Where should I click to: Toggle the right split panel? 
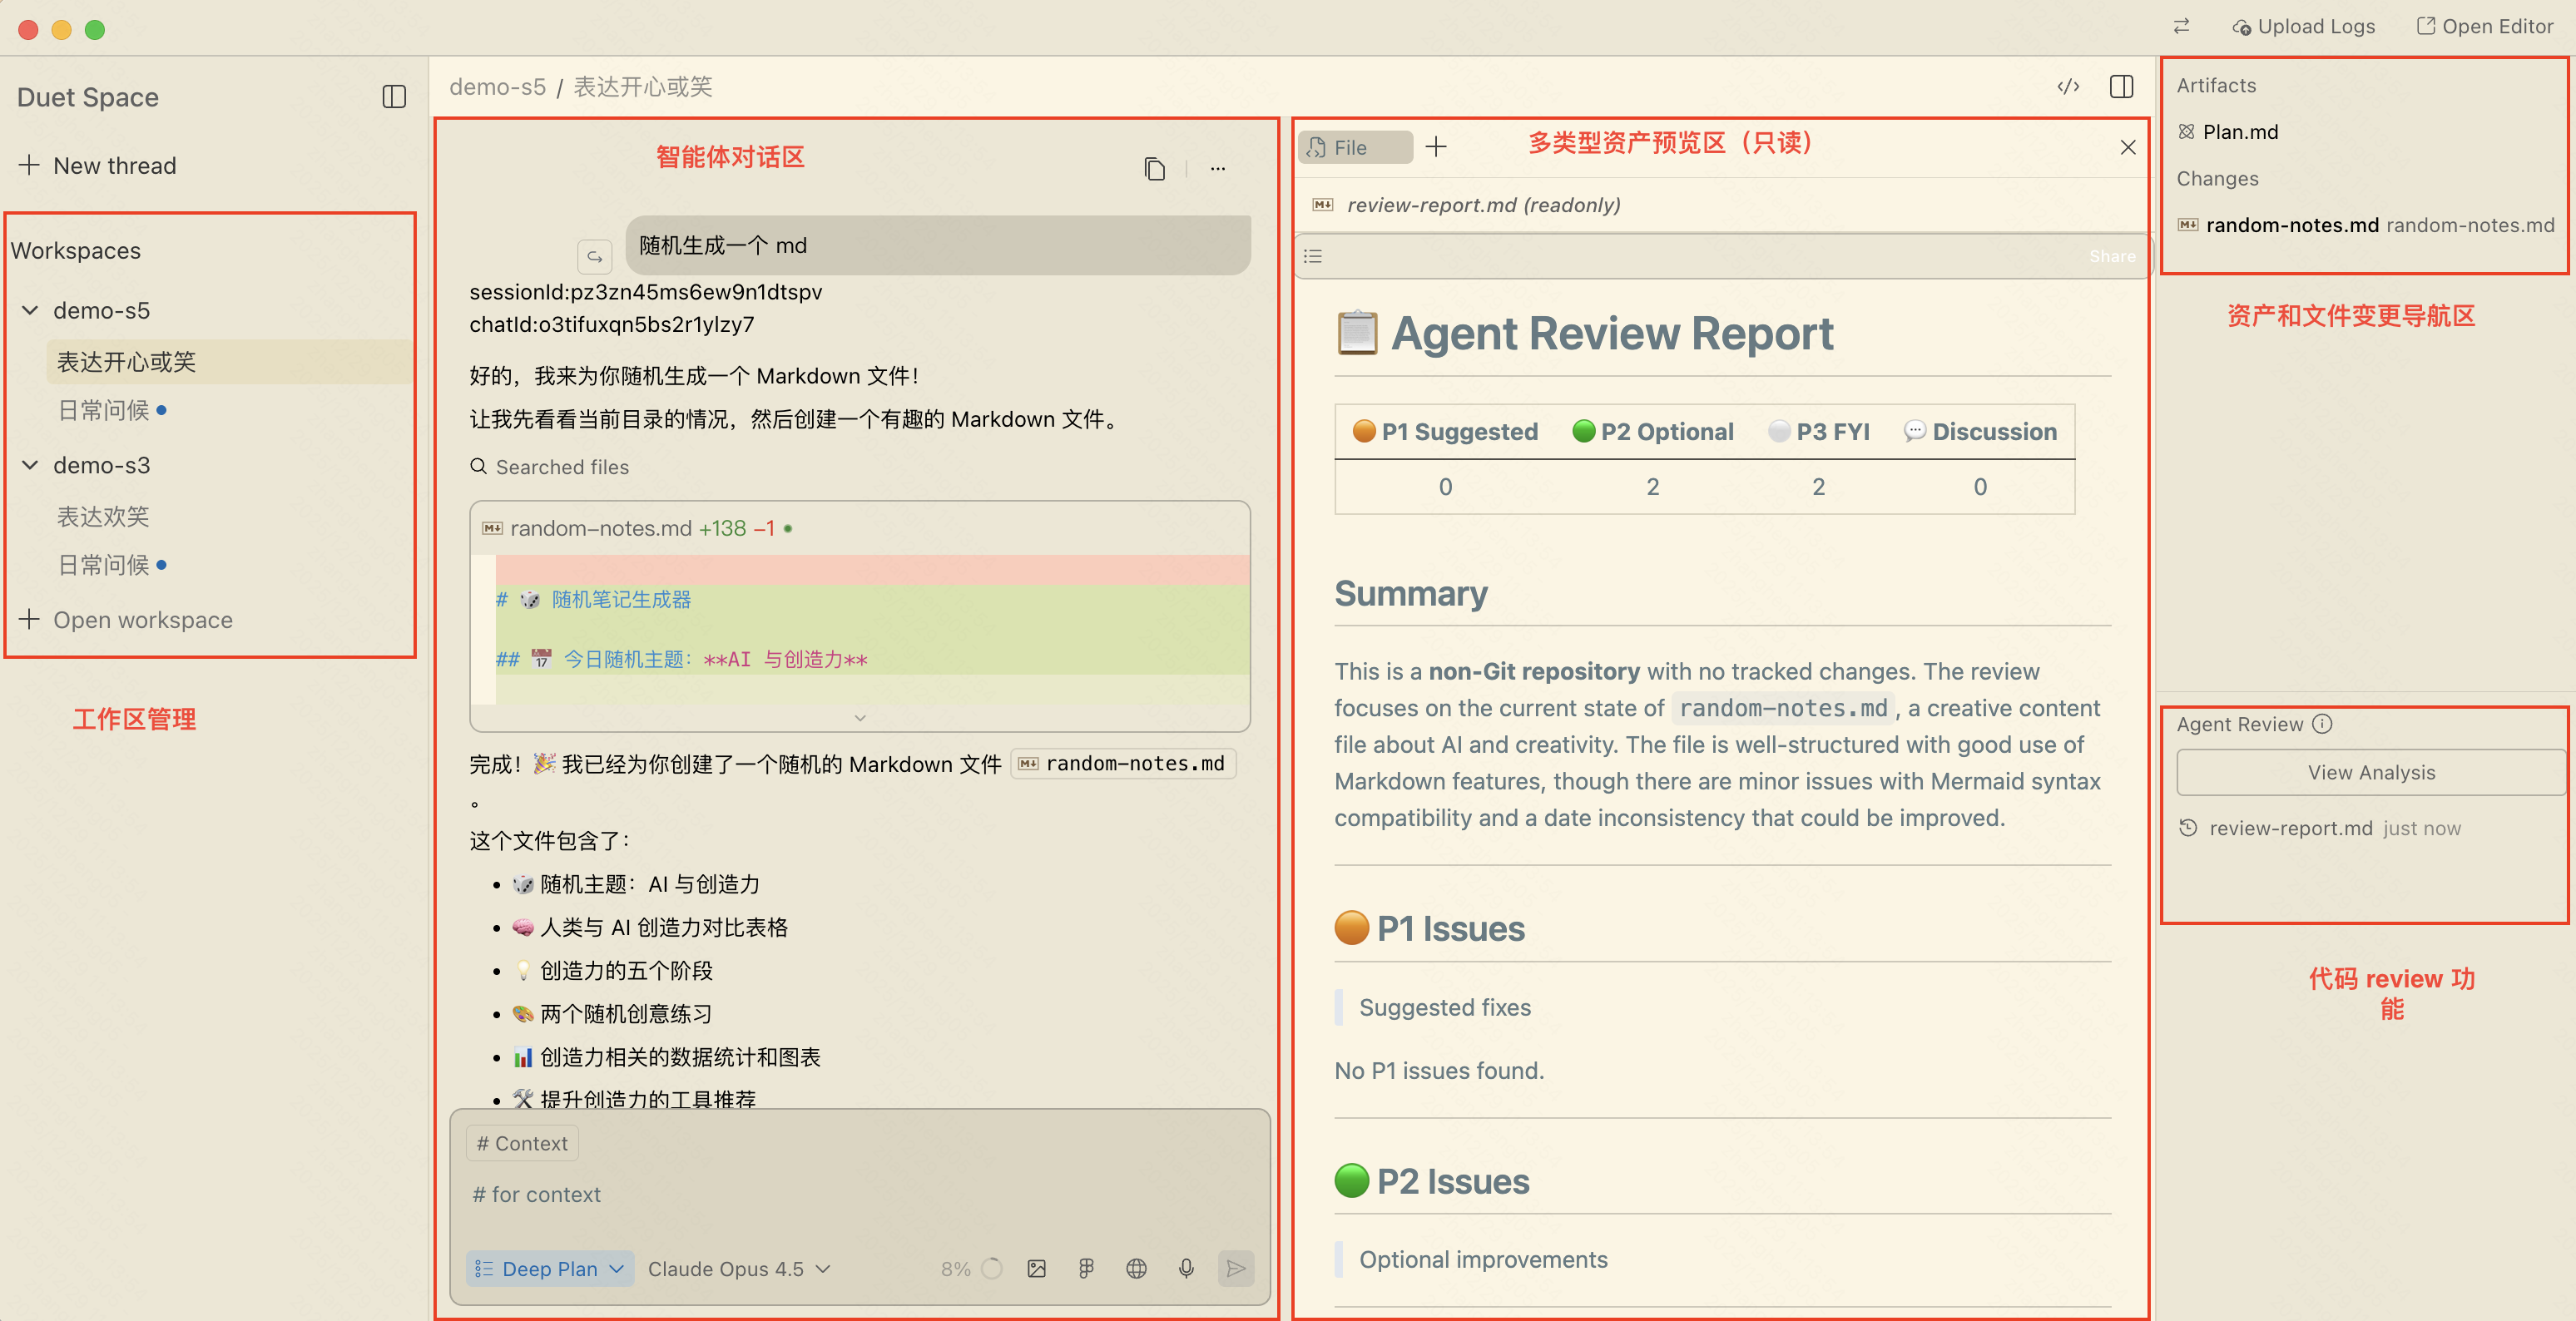[x=2121, y=87]
